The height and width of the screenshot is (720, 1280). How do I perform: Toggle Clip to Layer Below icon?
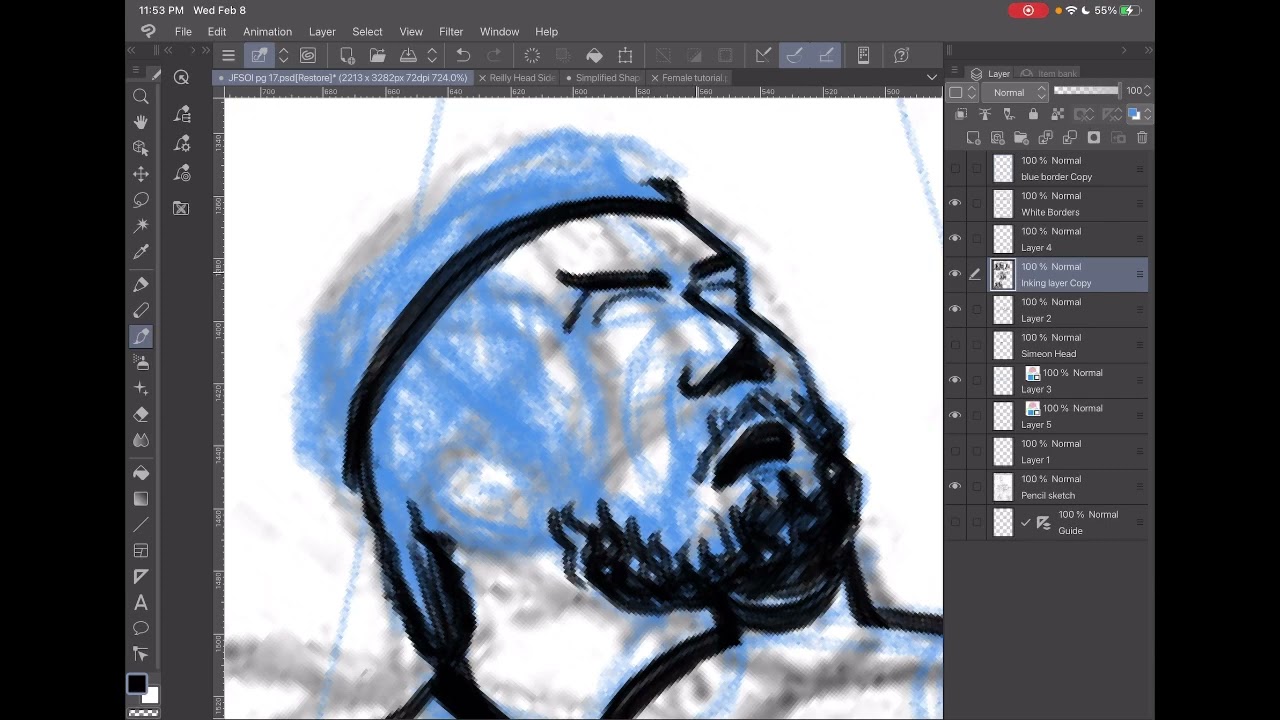pos(961,115)
